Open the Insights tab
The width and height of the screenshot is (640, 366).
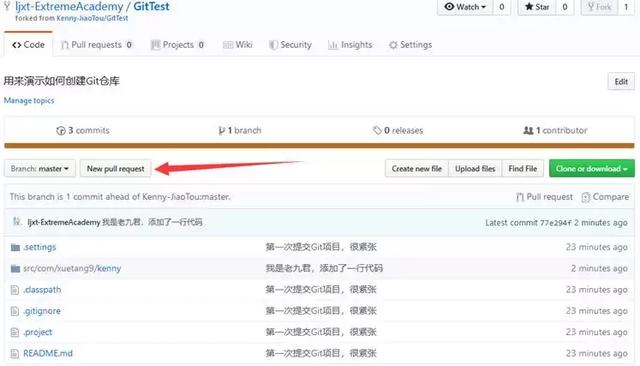(x=350, y=45)
